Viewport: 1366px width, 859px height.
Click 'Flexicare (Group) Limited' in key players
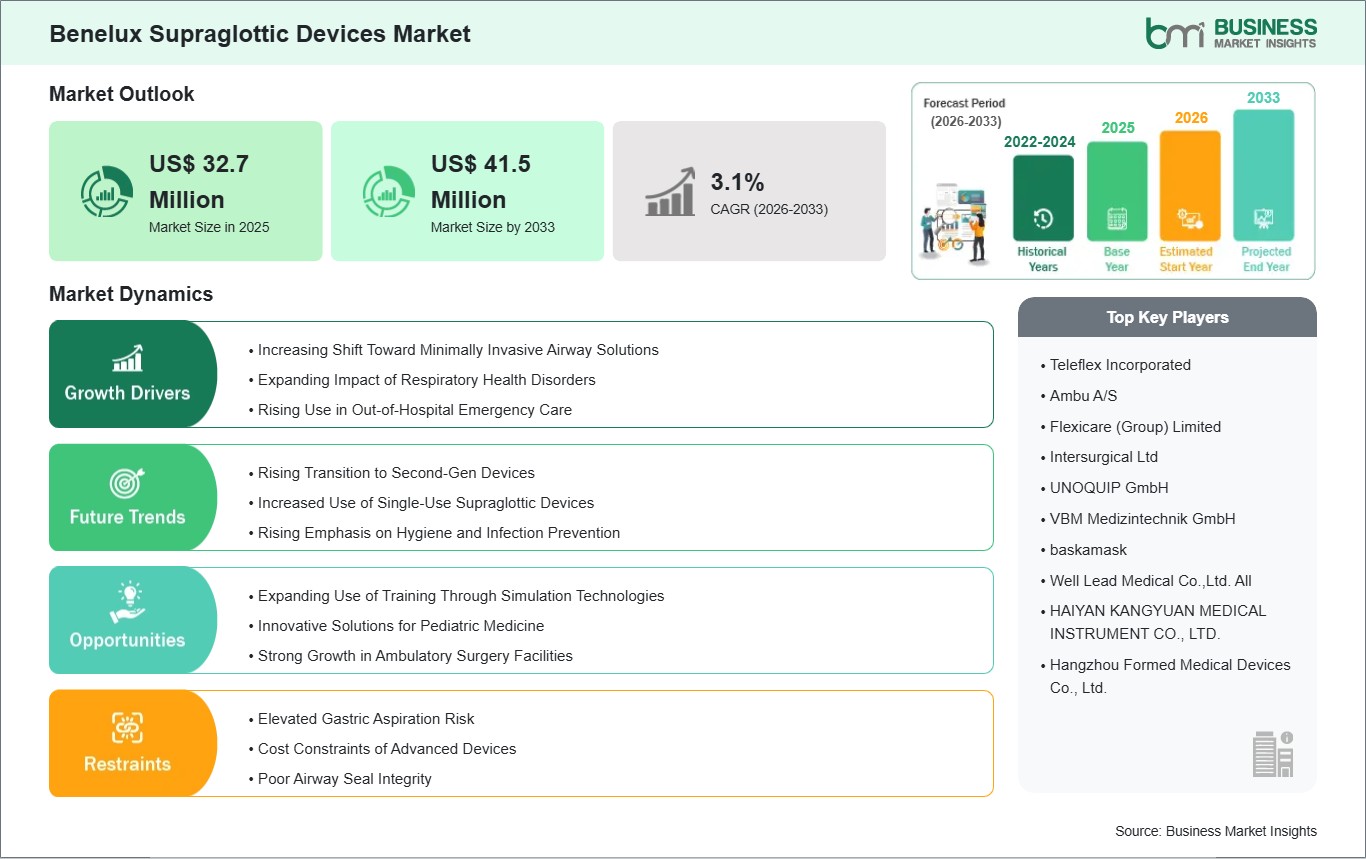1135,427
